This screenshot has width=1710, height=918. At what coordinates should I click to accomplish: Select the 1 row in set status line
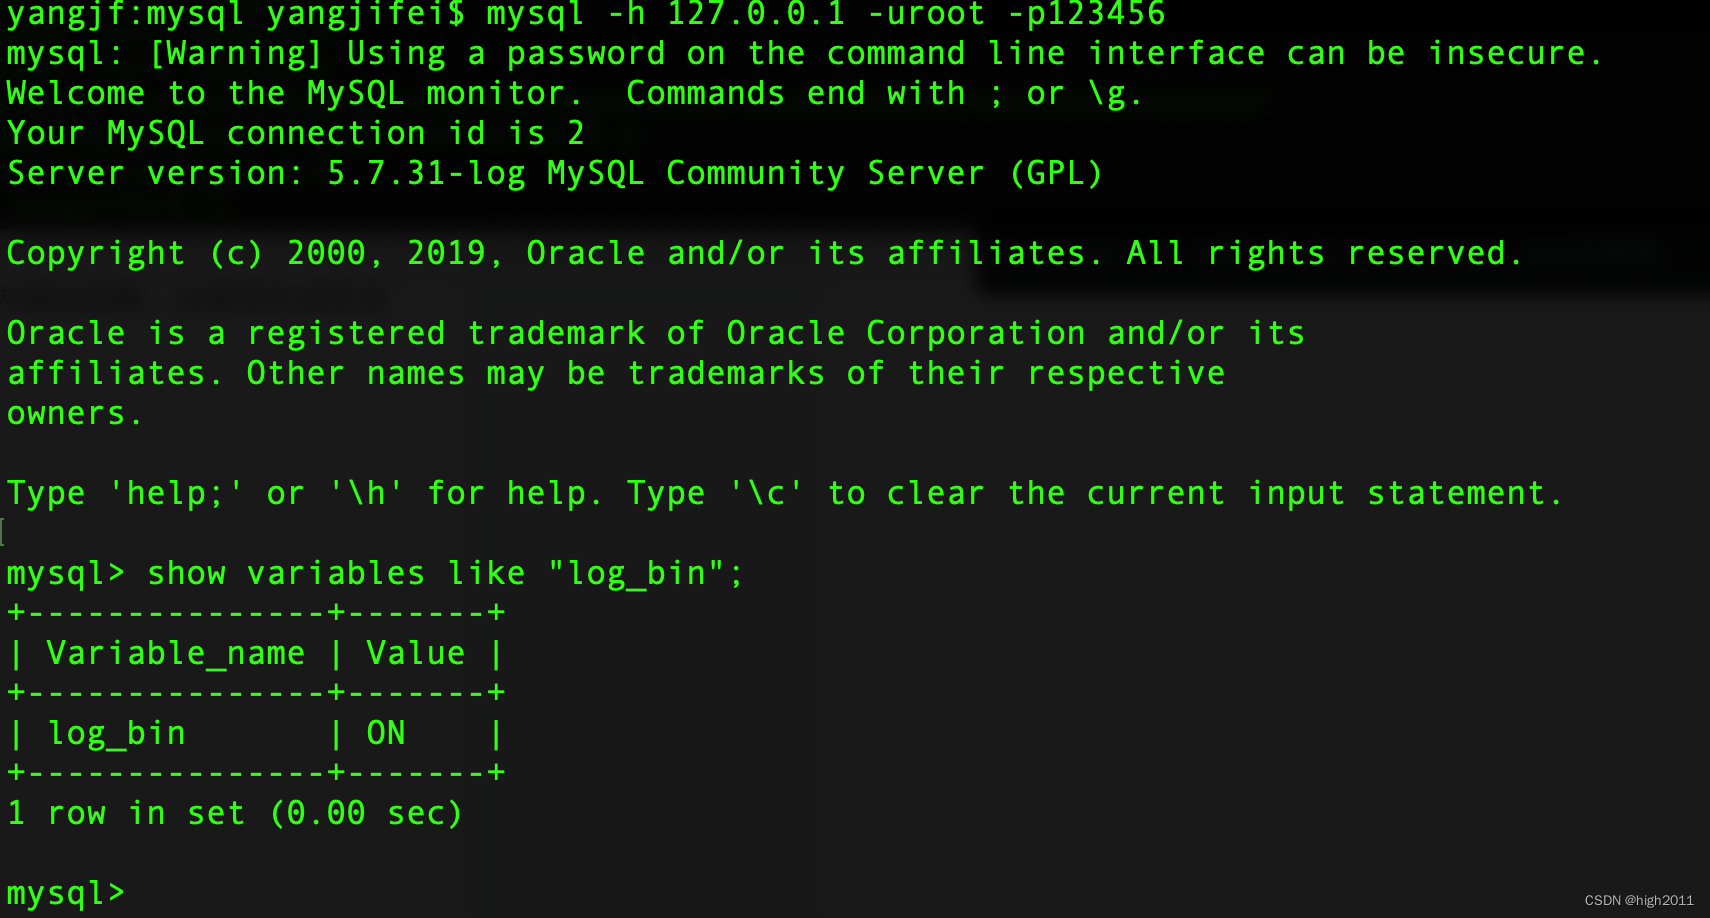(235, 812)
